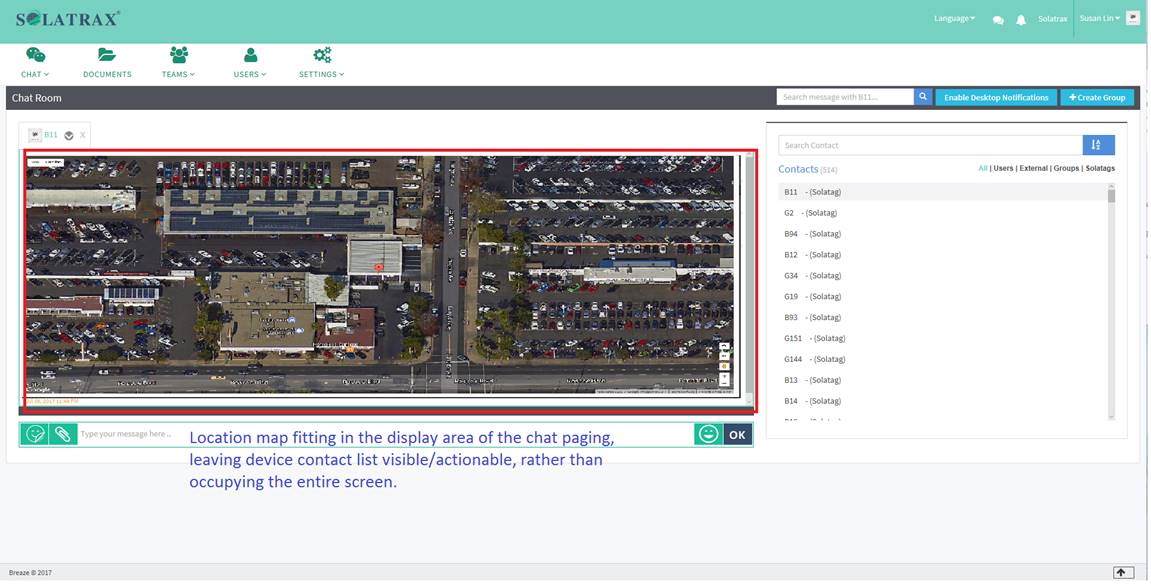Click the Create Group button
1151x584 pixels.
click(x=1097, y=97)
